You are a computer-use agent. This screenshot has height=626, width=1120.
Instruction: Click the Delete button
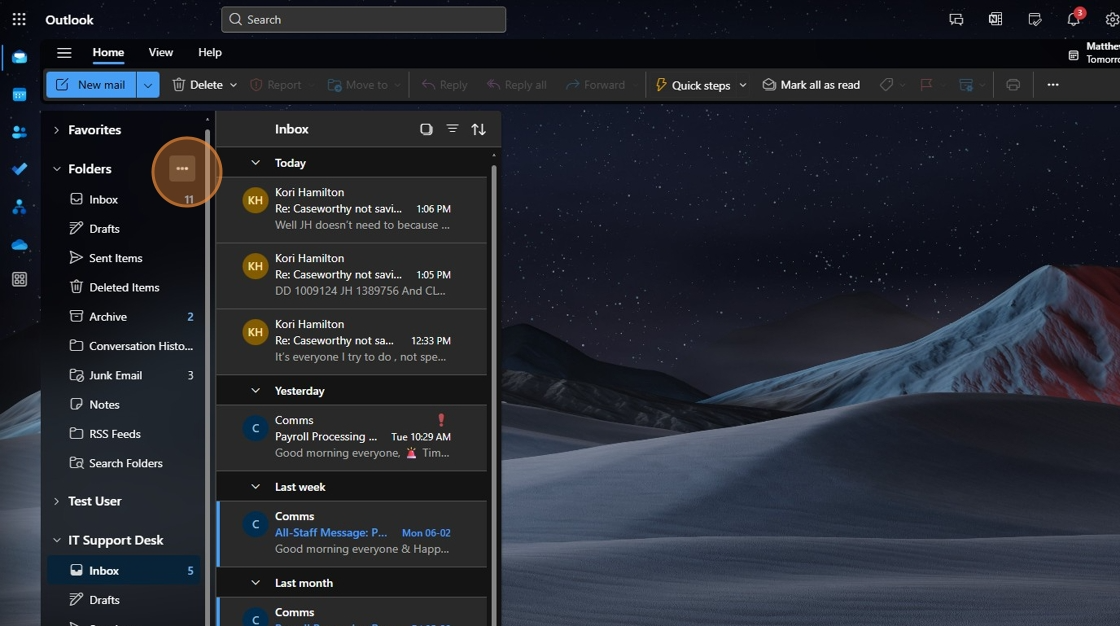pyautogui.click(x=197, y=85)
